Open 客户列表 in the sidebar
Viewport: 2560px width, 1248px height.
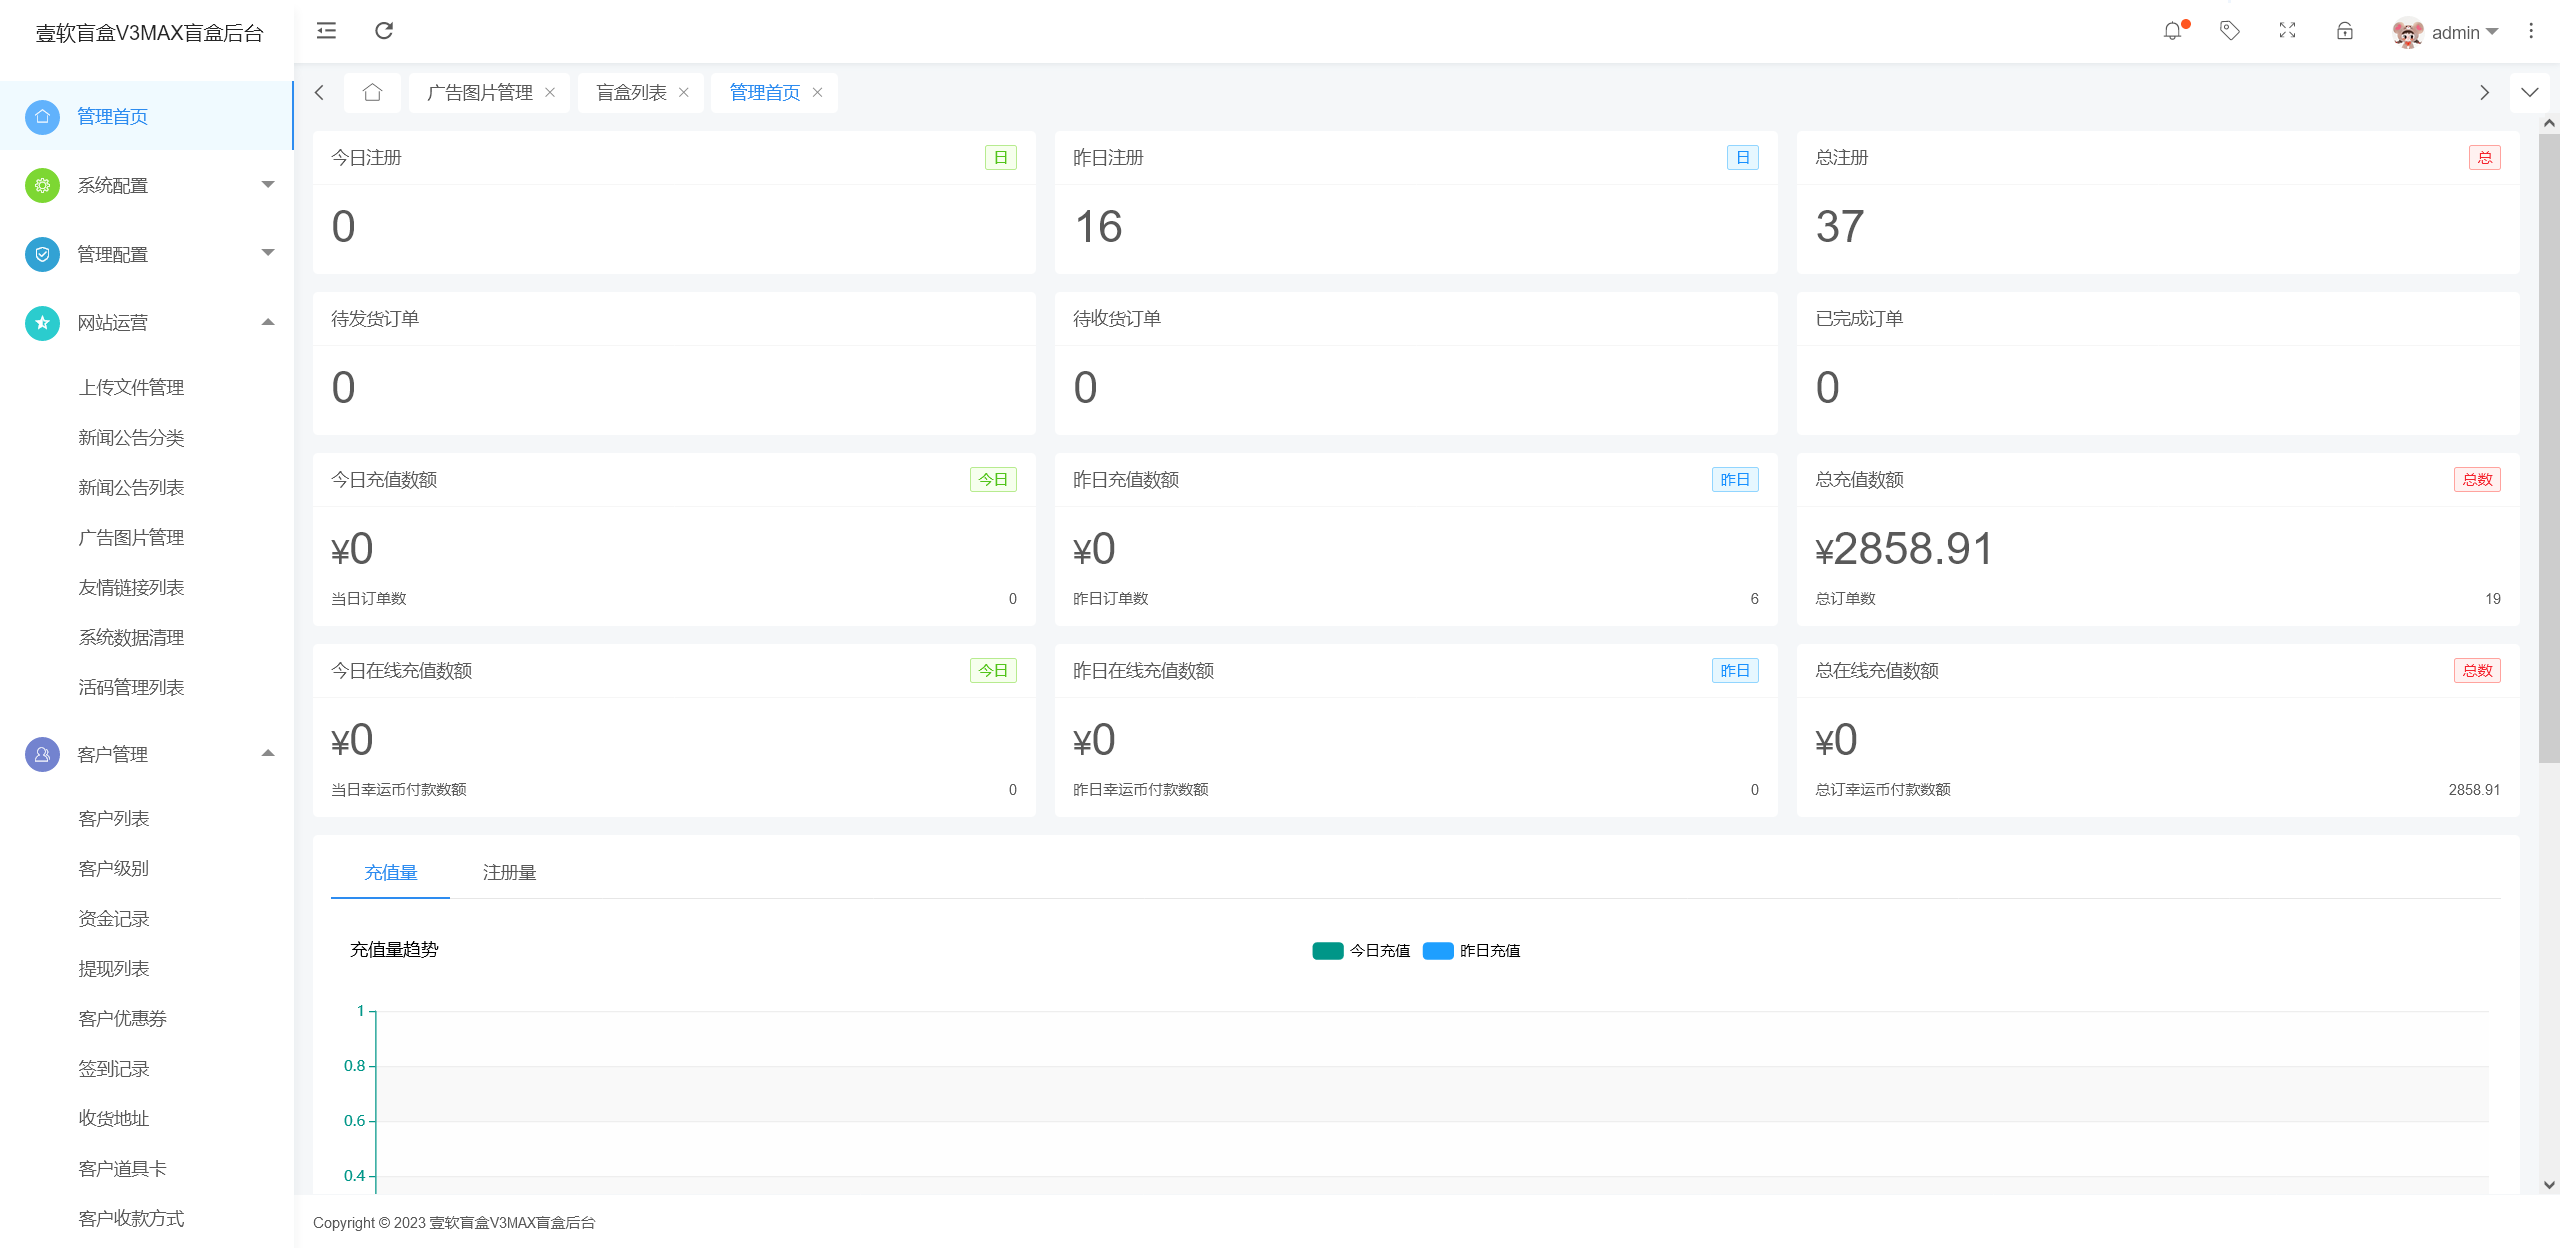pyautogui.click(x=114, y=818)
